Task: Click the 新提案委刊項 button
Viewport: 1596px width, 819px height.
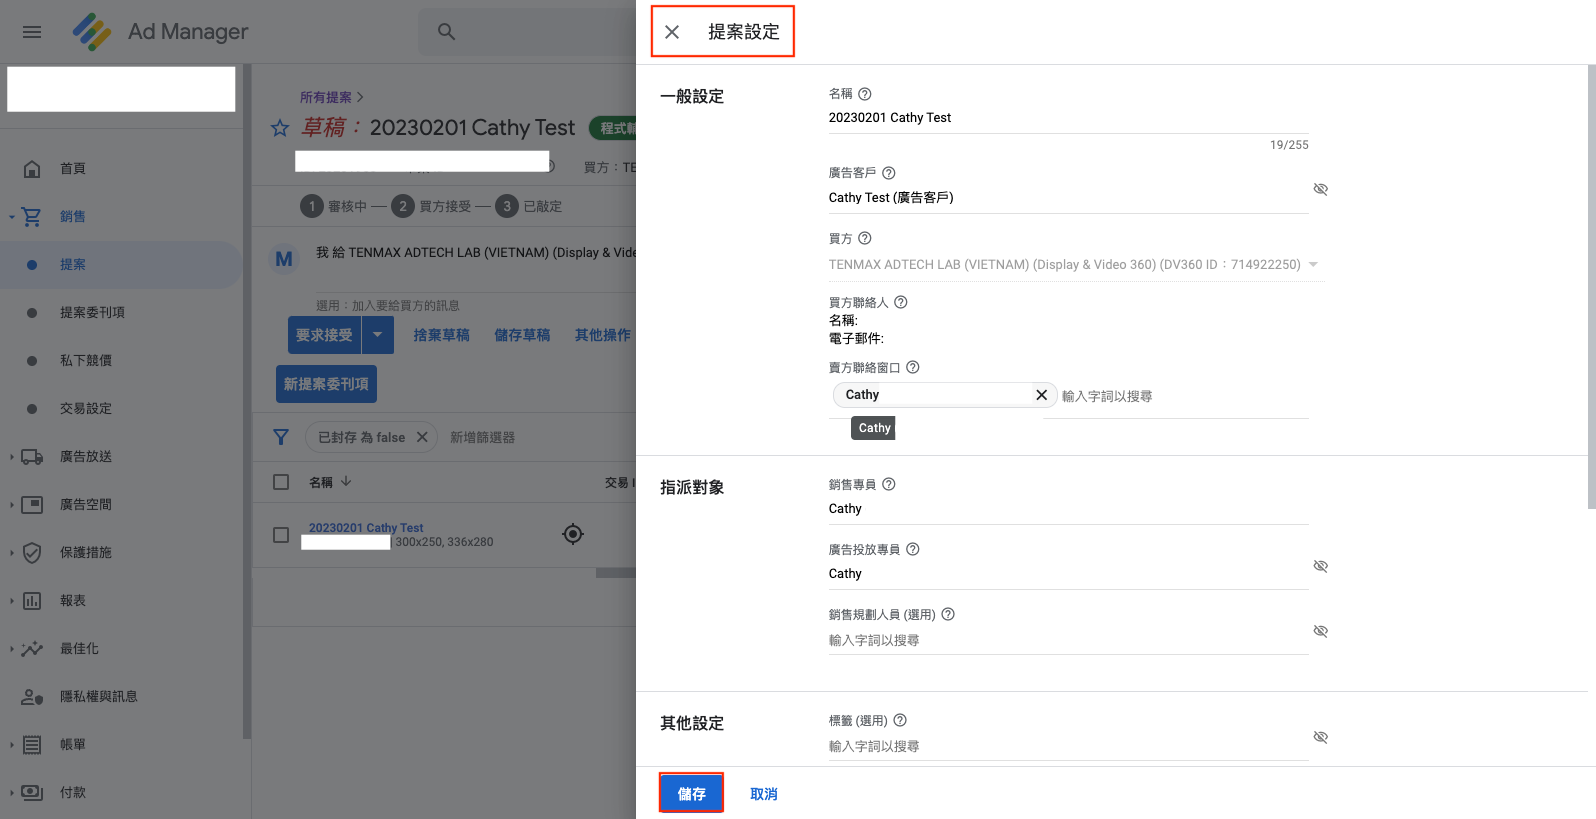Action: (x=326, y=384)
